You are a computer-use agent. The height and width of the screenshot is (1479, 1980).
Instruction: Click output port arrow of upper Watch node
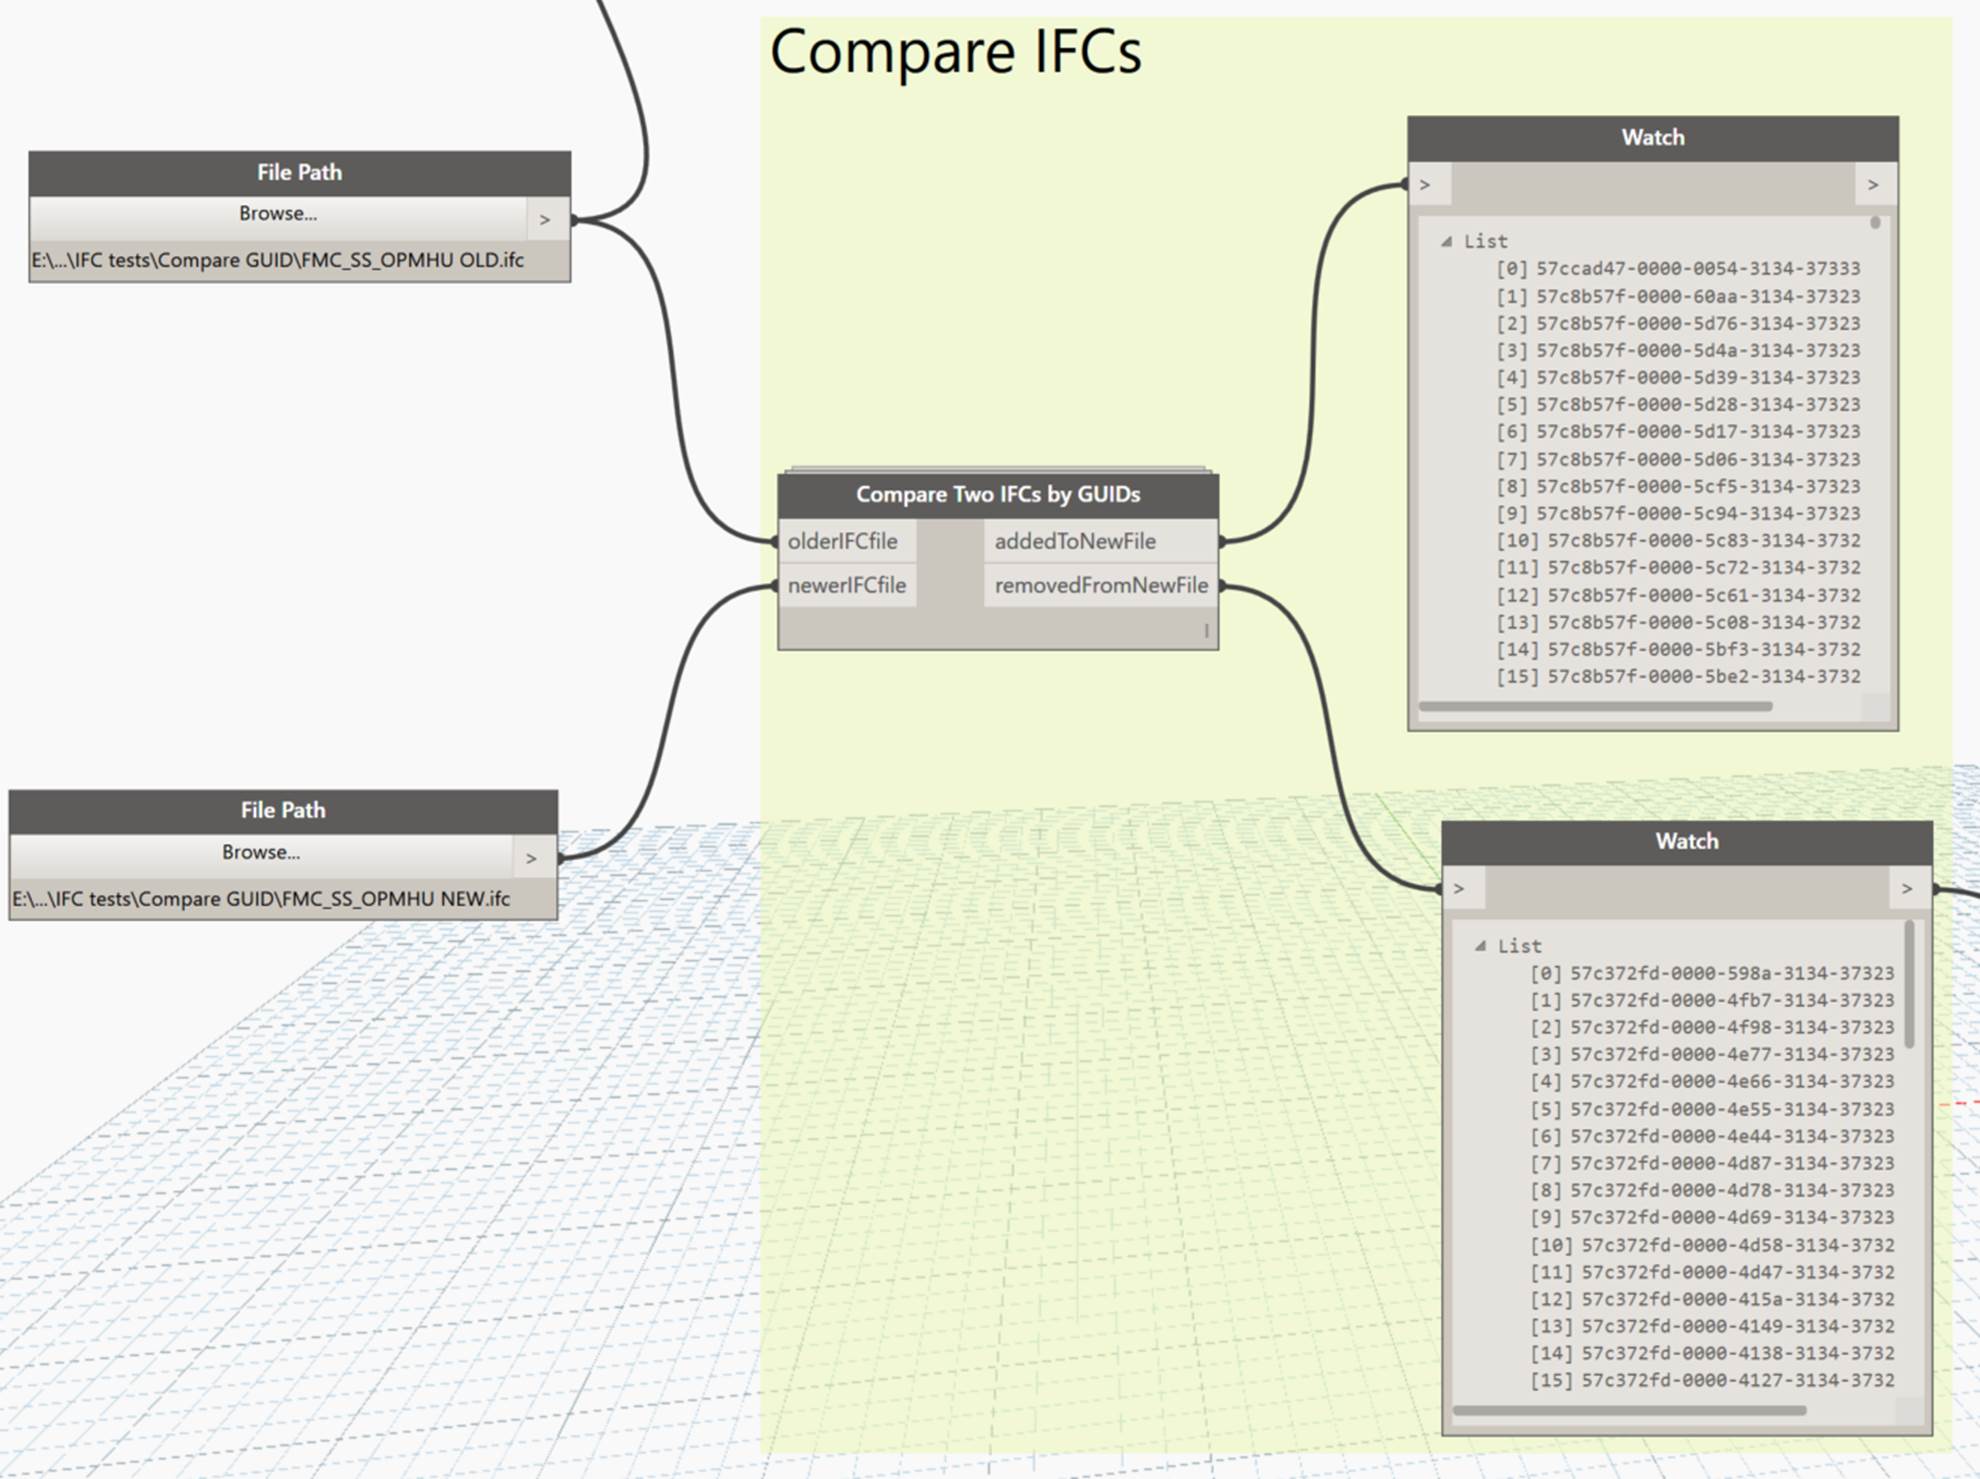coord(1873,185)
